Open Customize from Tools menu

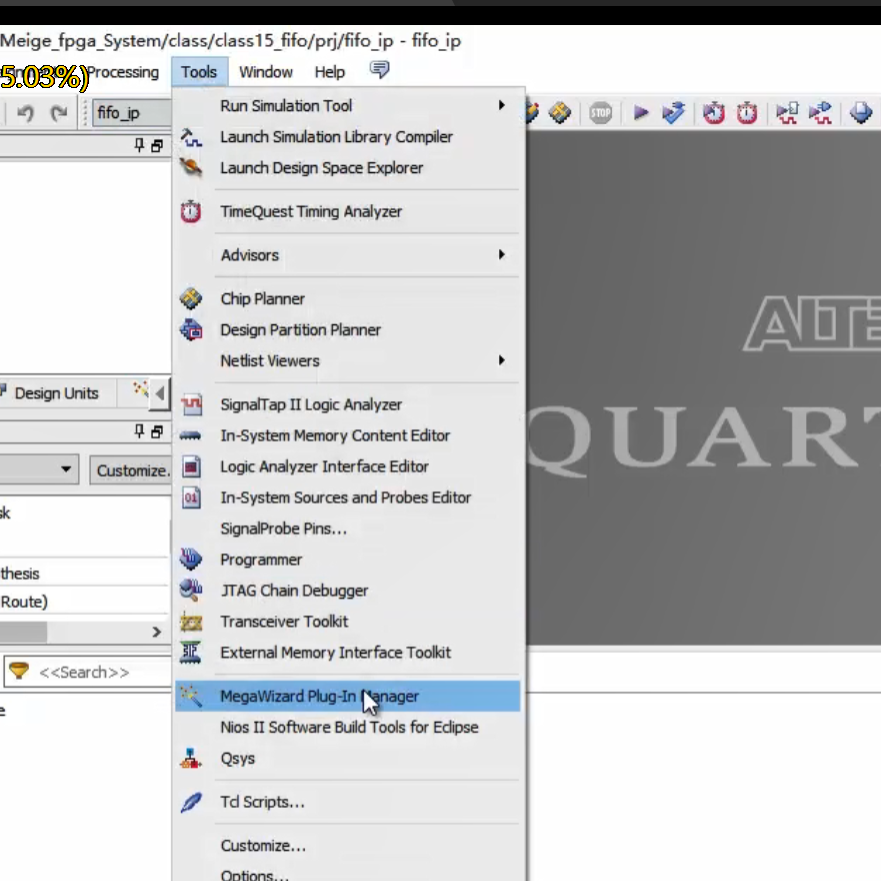click(x=347, y=846)
